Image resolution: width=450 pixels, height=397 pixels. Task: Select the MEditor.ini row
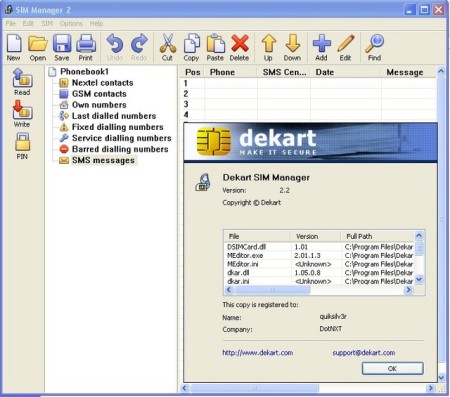tap(319, 264)
